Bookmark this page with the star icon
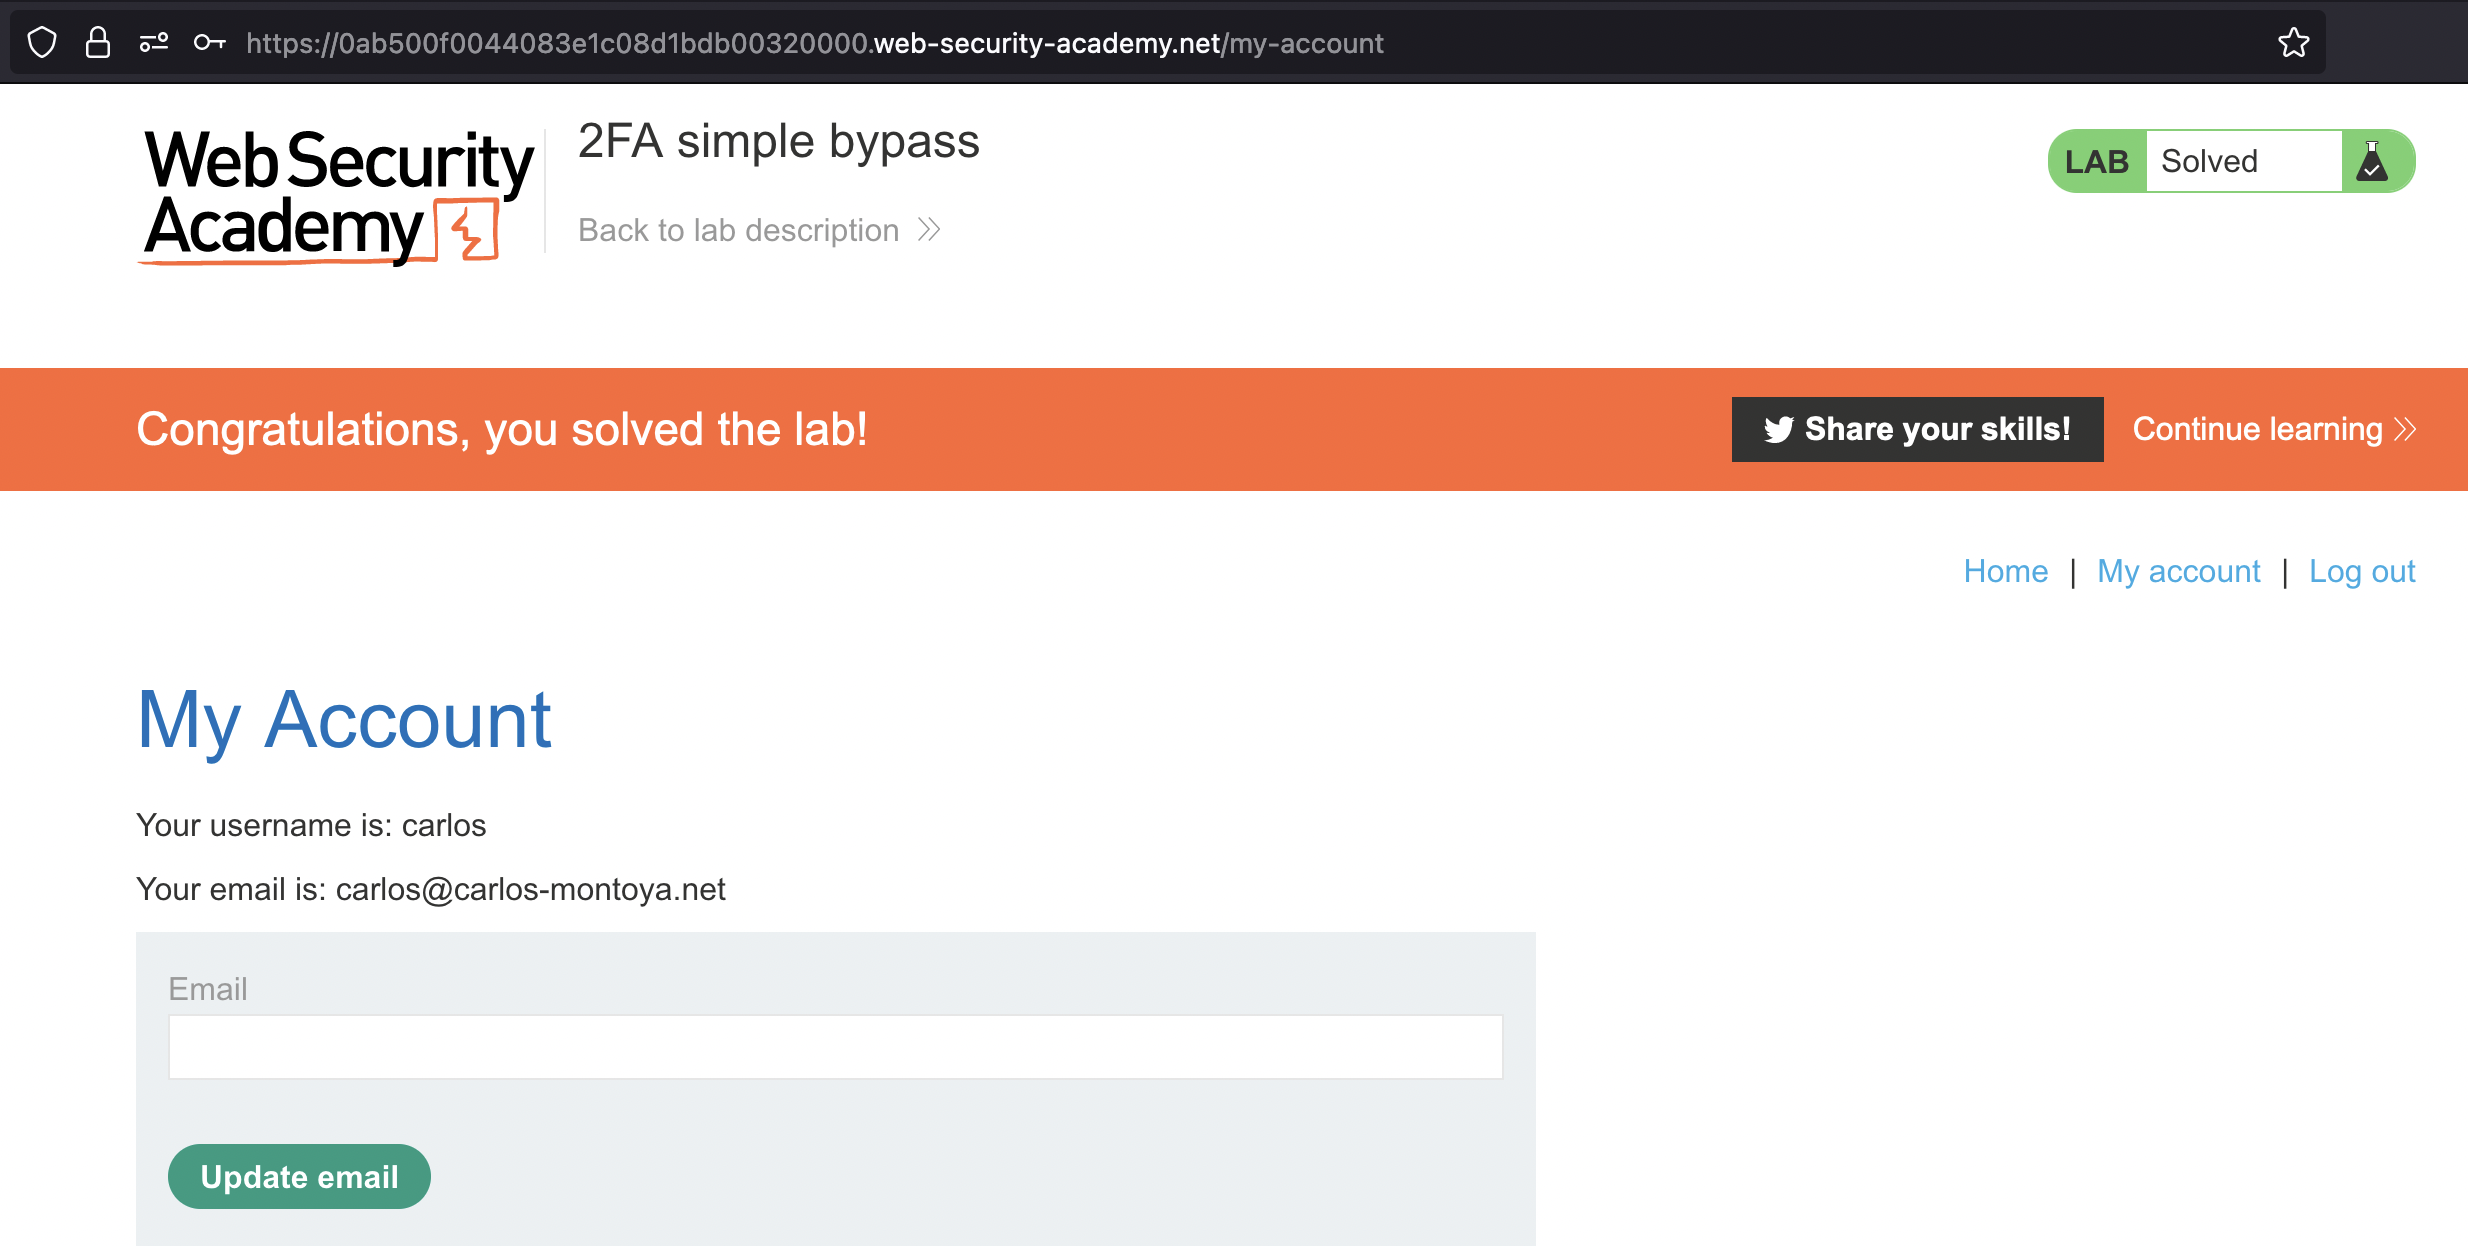The height and width of the screenshot is (1246, 2468). (2293, 43)
